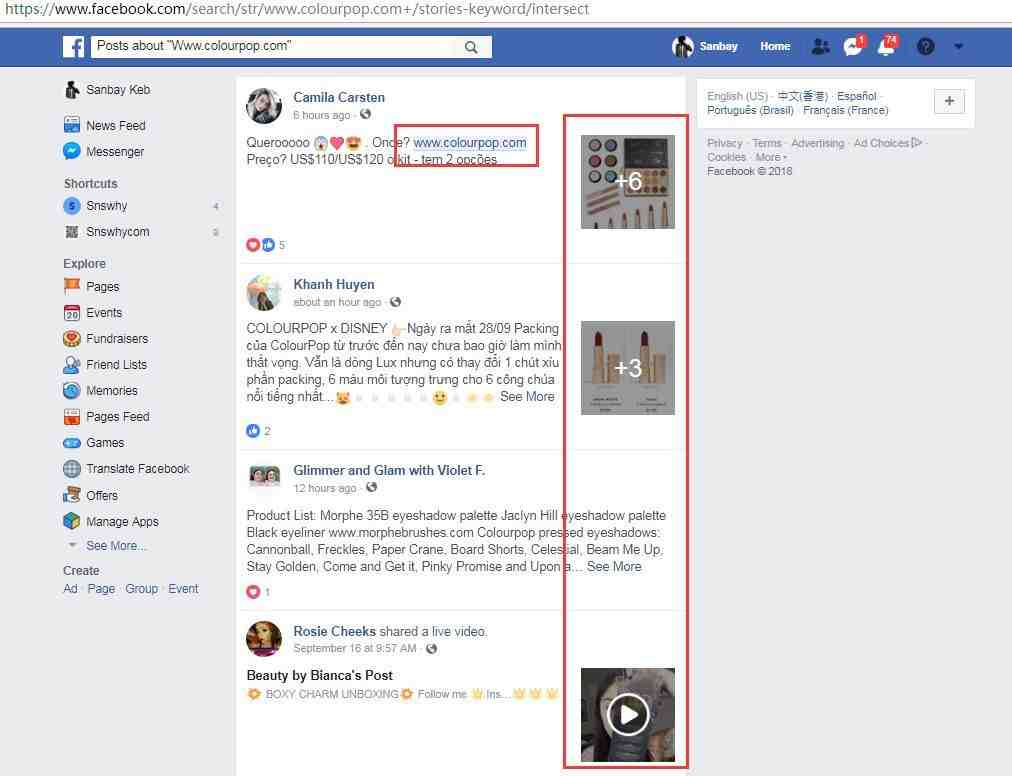Click the Memories icon
Viewport: 1012px width, 776px height.
click(72, 391)
